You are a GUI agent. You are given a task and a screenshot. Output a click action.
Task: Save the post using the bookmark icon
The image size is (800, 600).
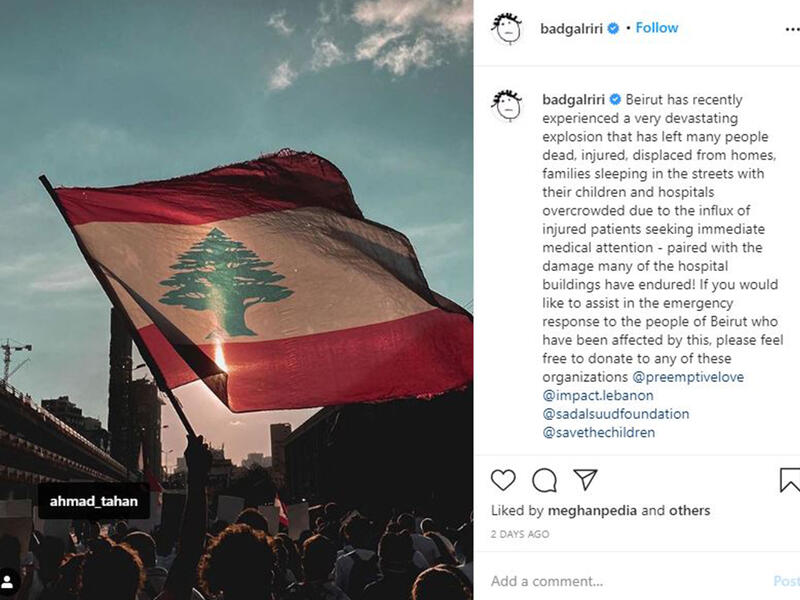789,478
